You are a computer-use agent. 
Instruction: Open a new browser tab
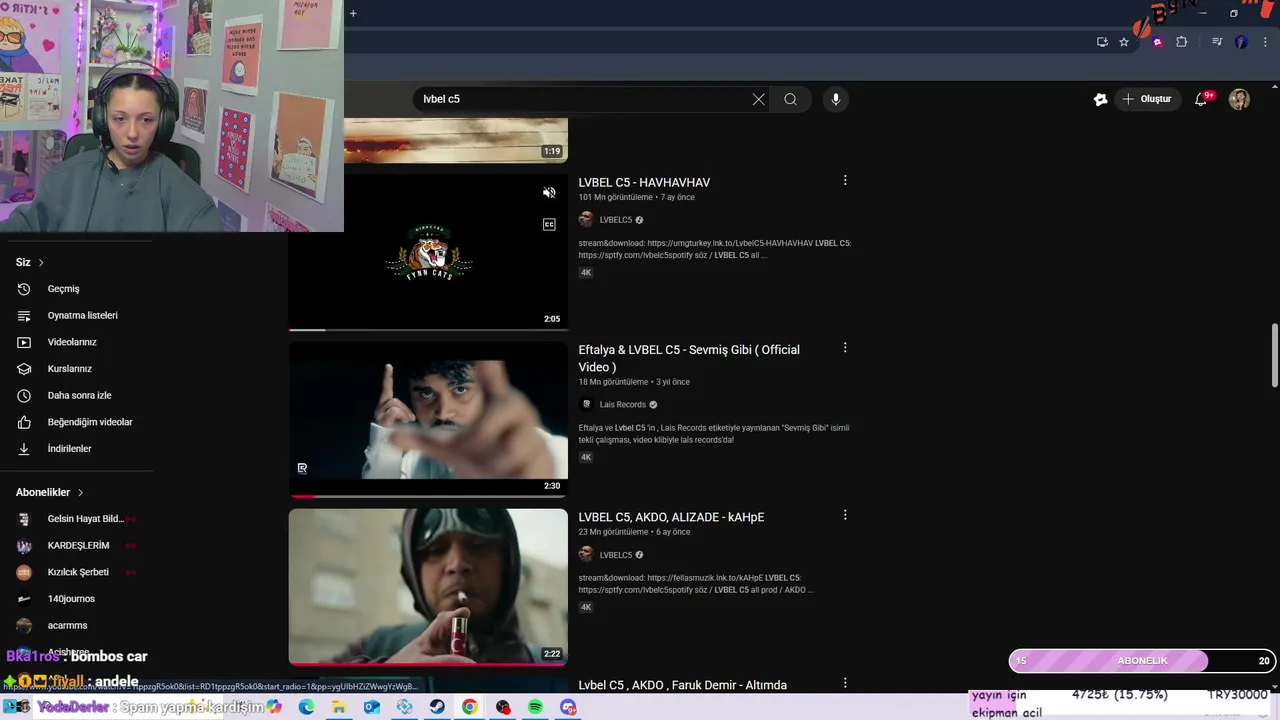[353, 13]
